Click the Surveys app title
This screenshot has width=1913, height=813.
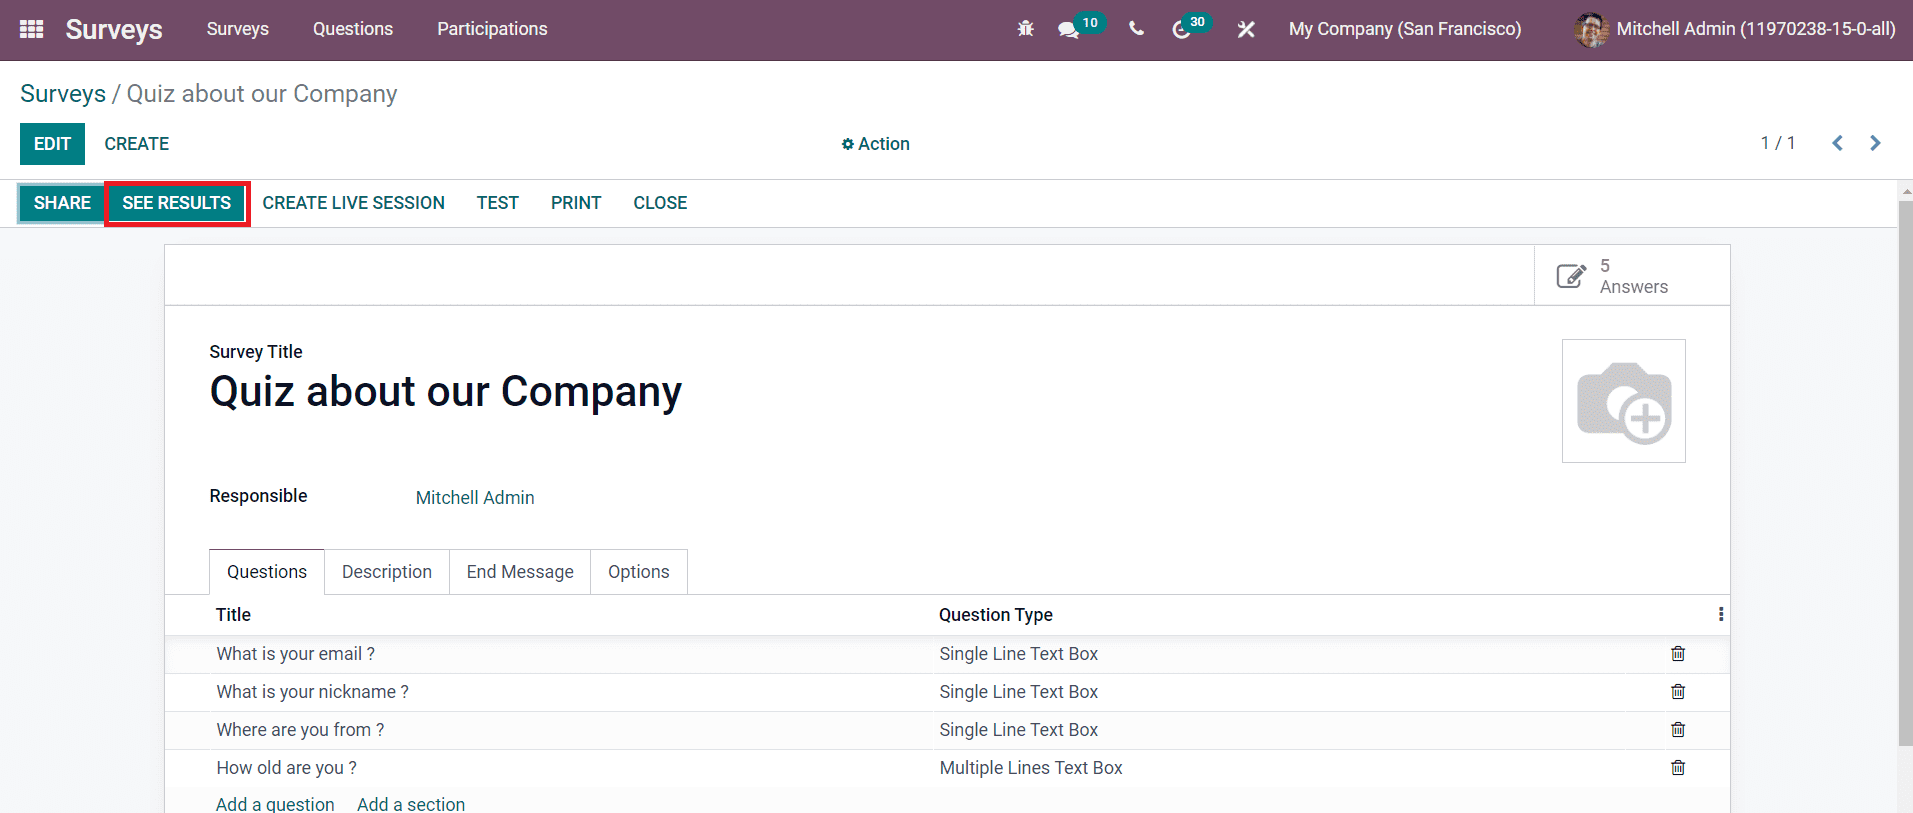coord(114,29)
